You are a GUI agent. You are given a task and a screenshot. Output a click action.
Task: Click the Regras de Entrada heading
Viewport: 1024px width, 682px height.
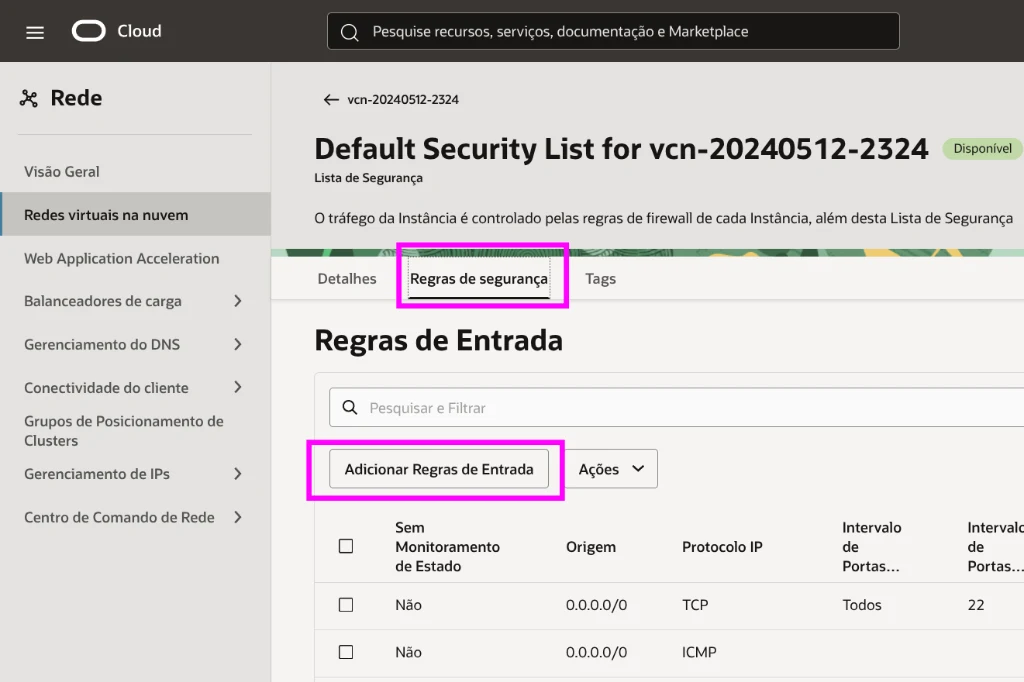pos(438,340)
